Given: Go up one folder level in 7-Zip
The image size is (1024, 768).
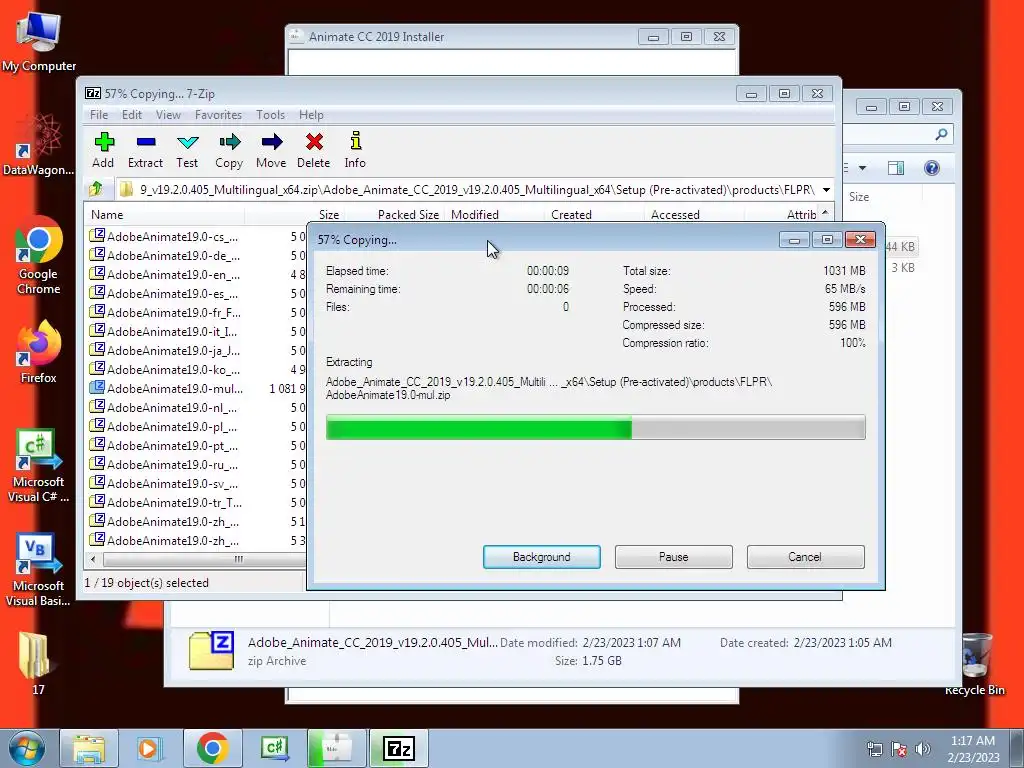Looking at the screenshot, I should click(x=96, y=189).
